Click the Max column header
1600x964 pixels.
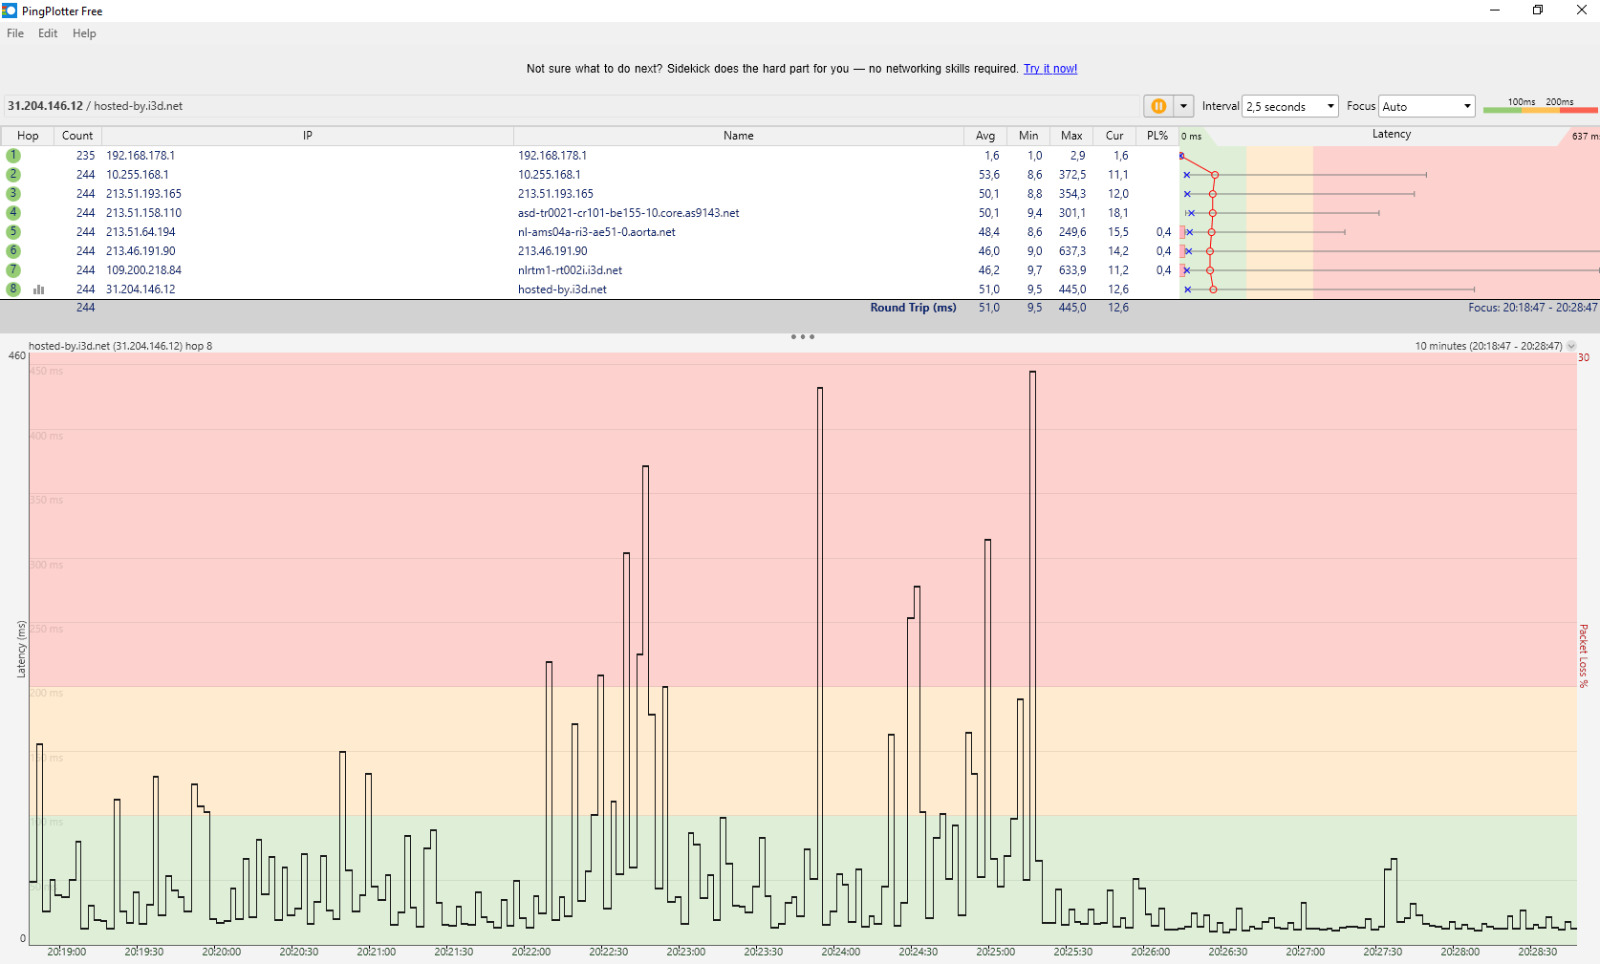[x=1071, y=136]
